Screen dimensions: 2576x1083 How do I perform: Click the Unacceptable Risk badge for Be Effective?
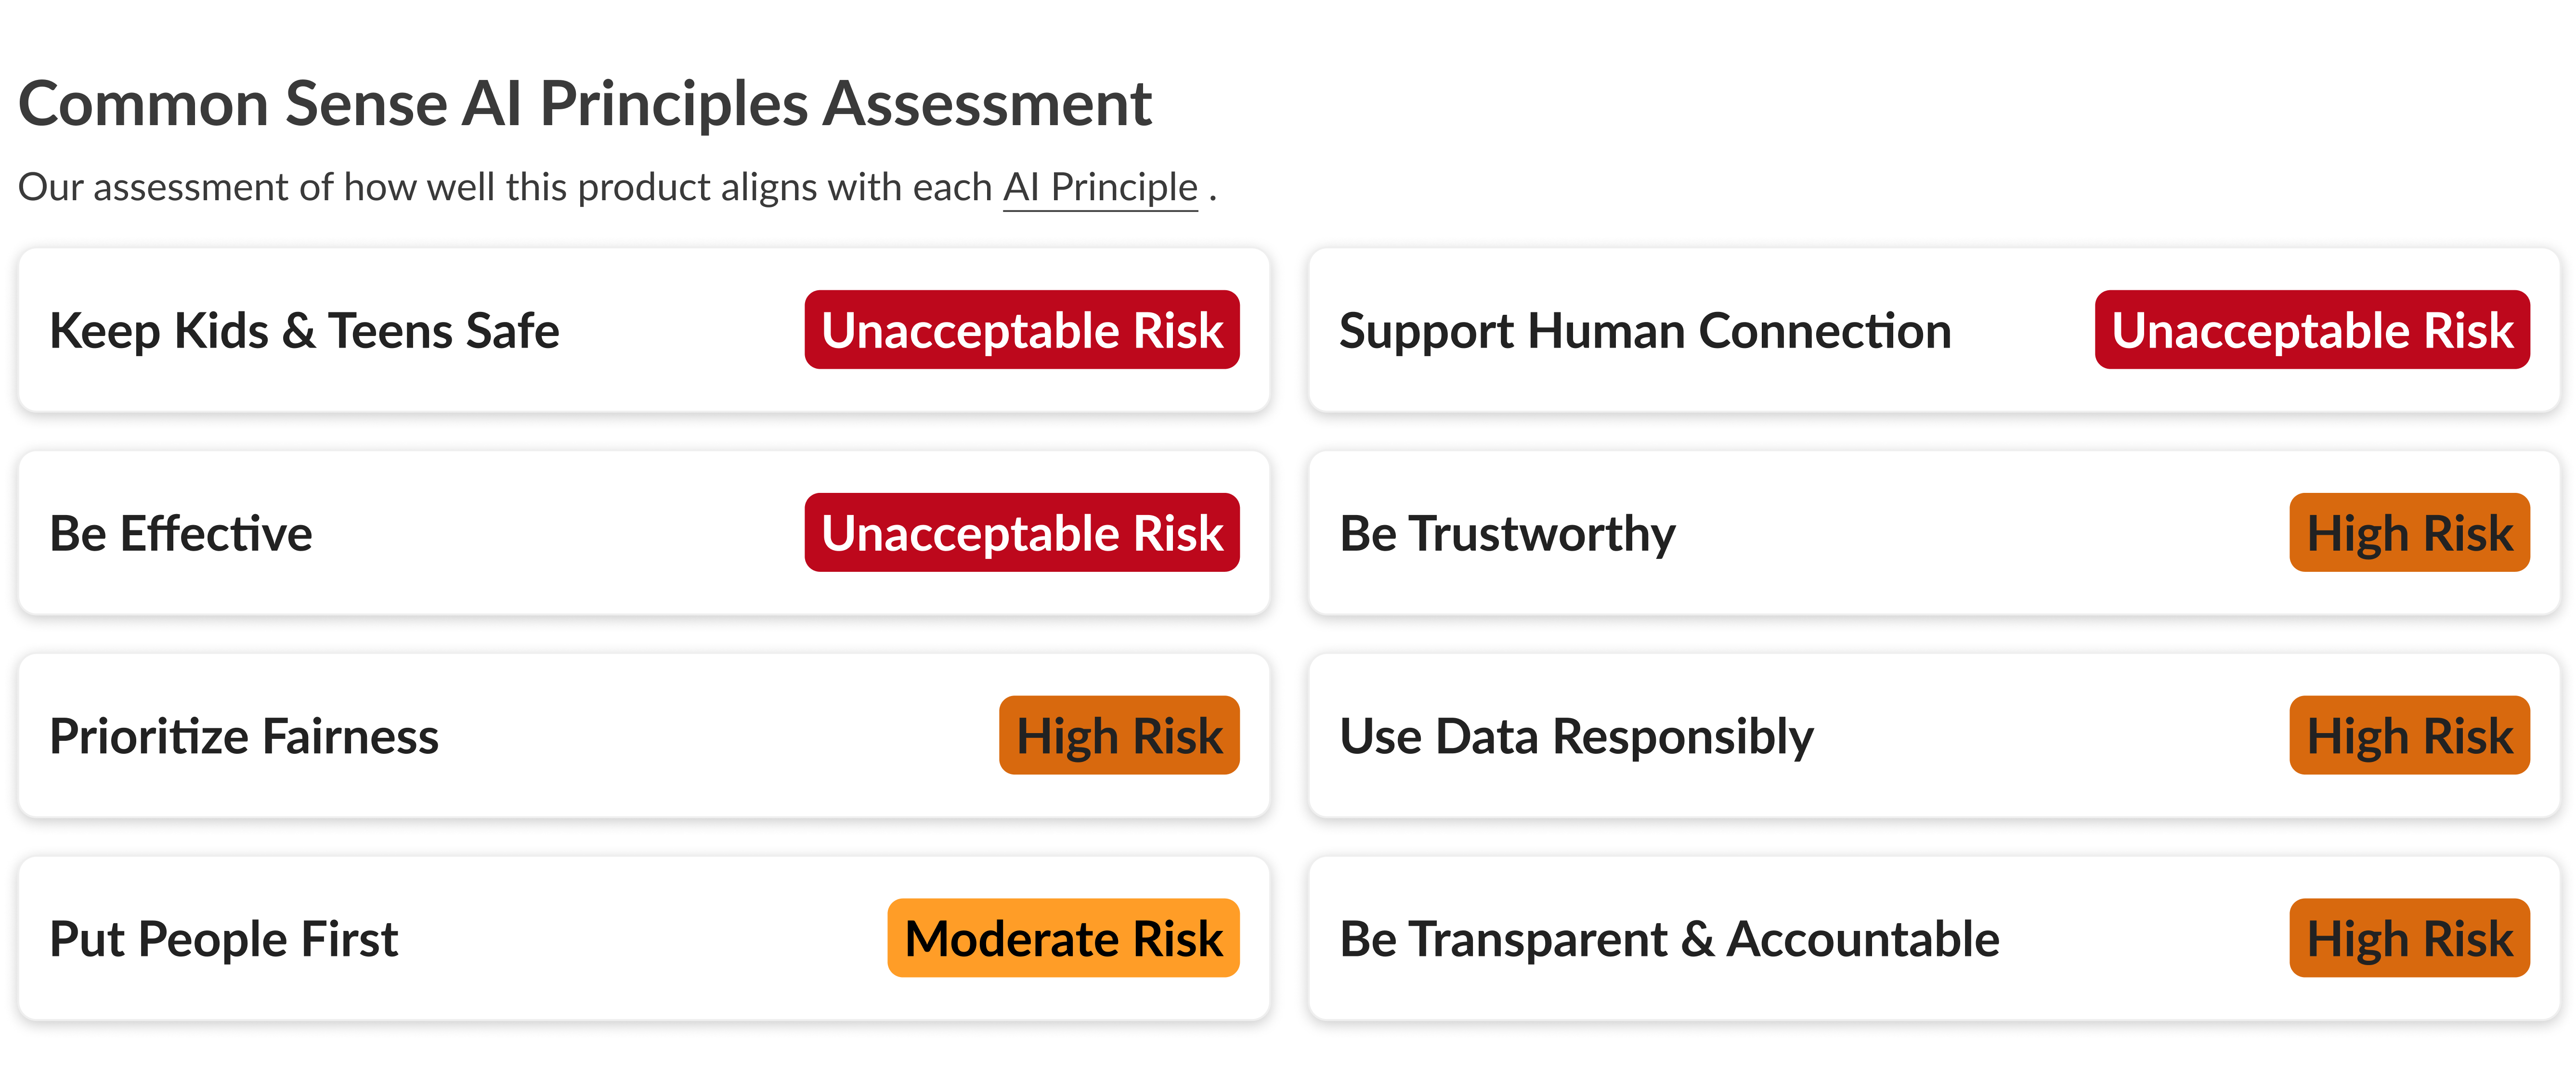[x=1022, y=533]
